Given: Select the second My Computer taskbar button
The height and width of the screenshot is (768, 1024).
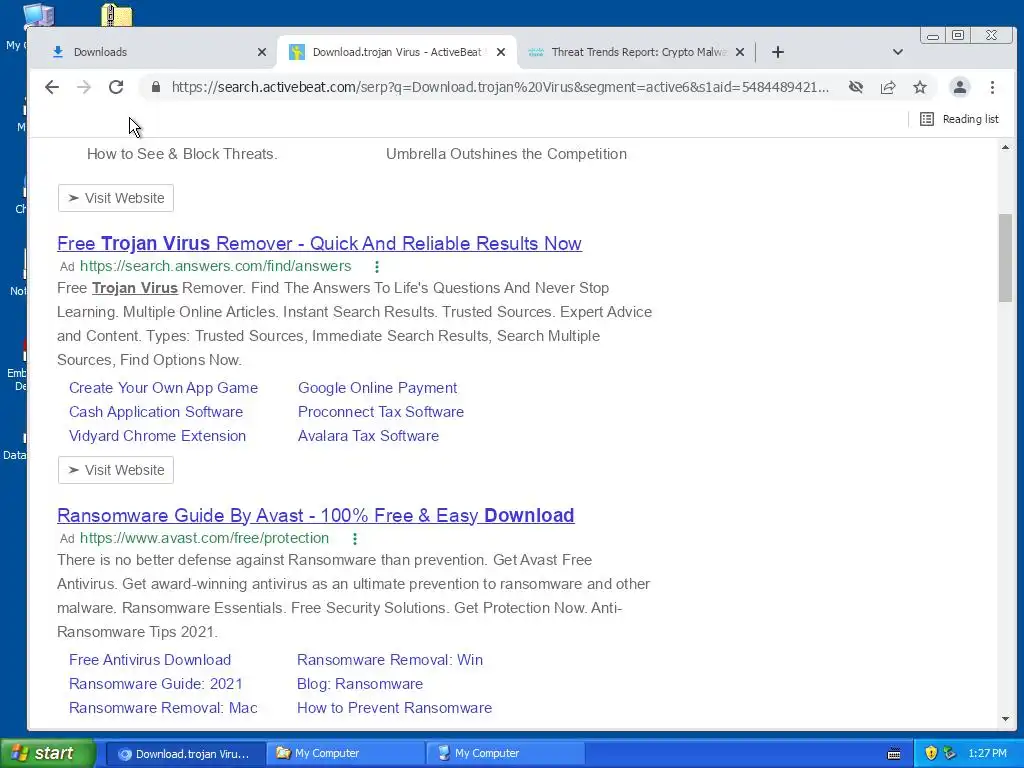Looking at the screenshot, I should tap(505, 754).
